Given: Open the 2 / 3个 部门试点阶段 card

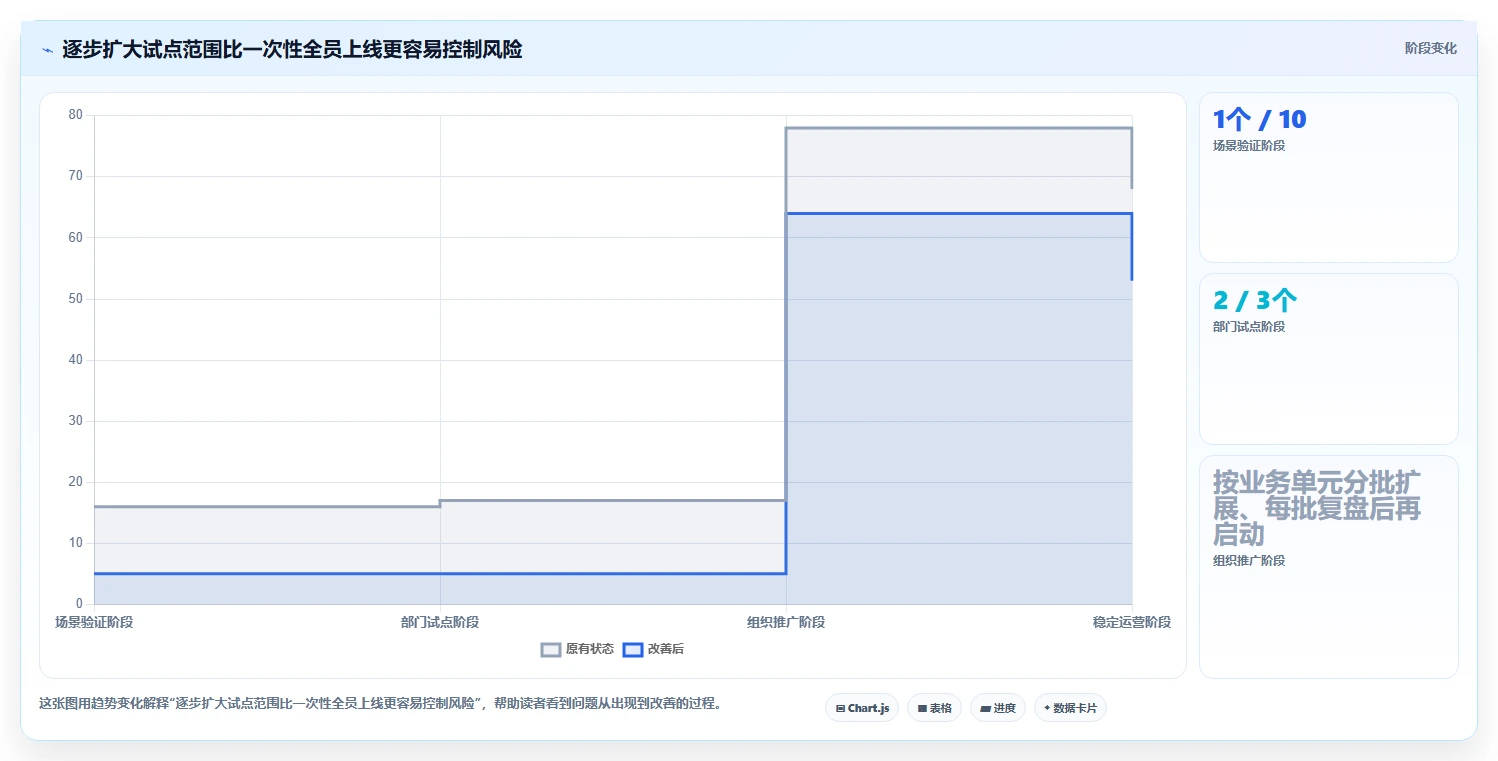Looking at the screenshot, I should point(1329,359).
